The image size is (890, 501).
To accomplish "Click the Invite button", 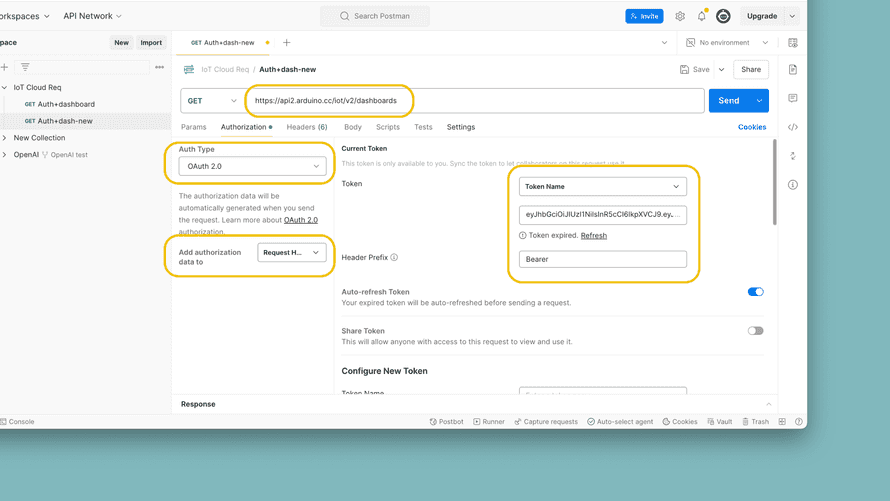I will click(644, 16).
